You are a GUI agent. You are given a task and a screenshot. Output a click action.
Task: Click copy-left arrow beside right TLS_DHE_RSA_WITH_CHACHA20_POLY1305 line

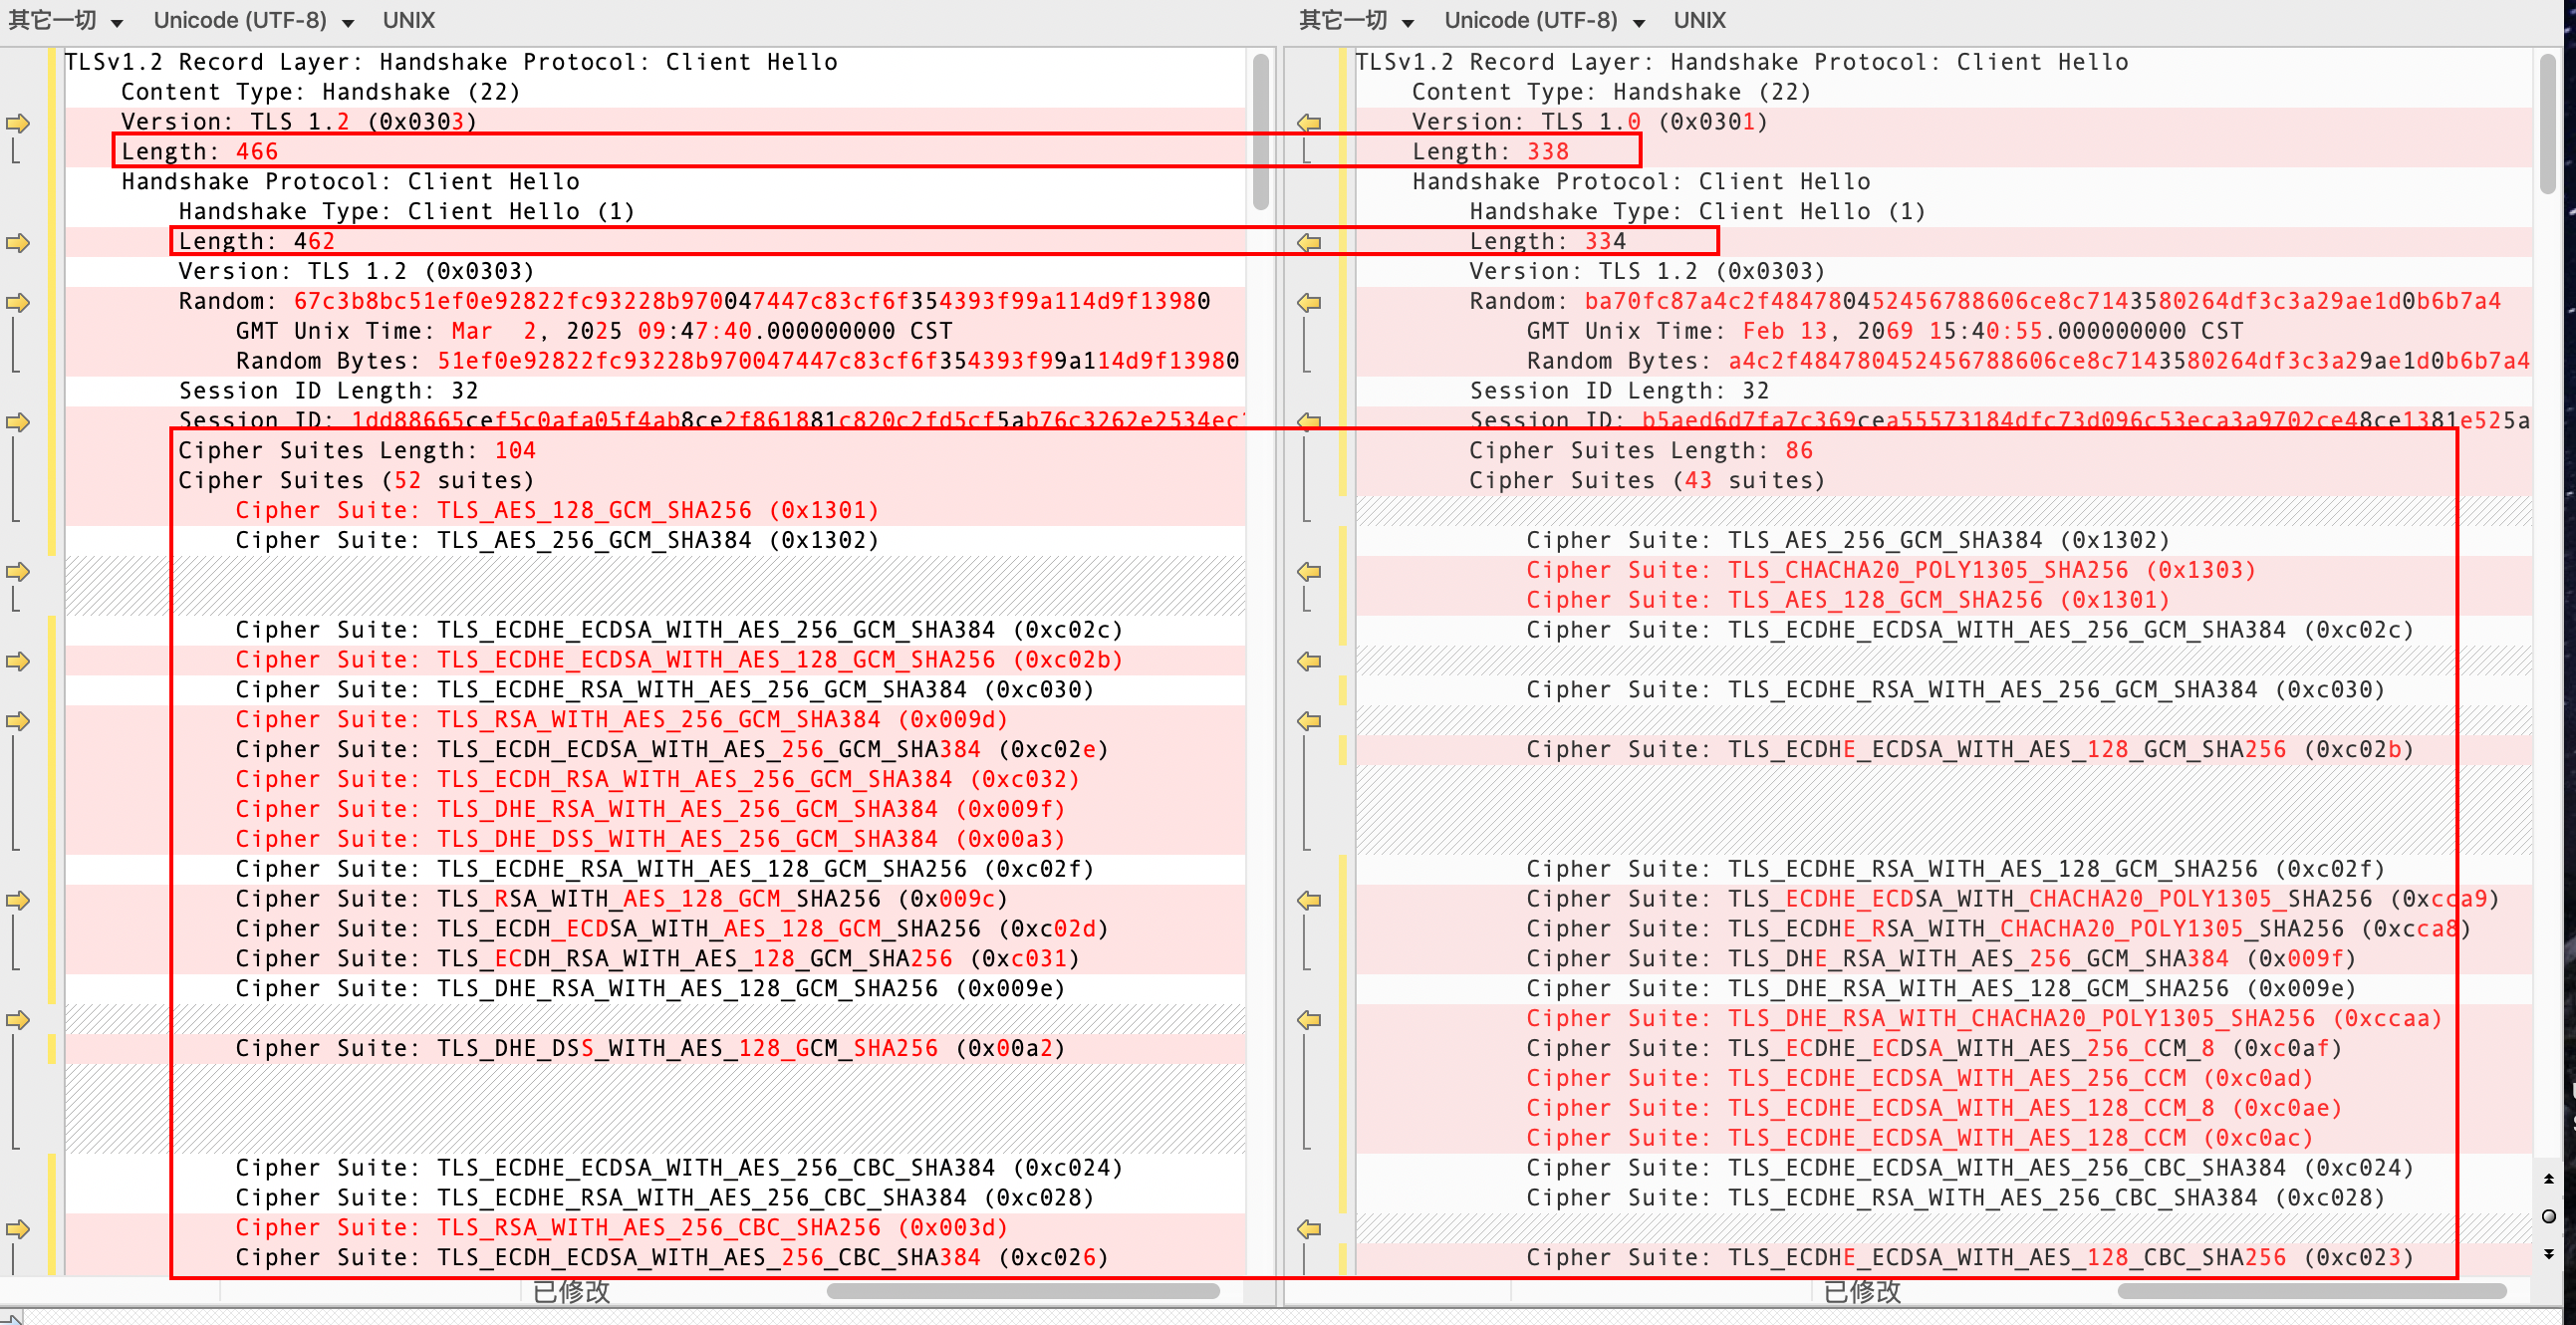[x=1309, y=1020]
